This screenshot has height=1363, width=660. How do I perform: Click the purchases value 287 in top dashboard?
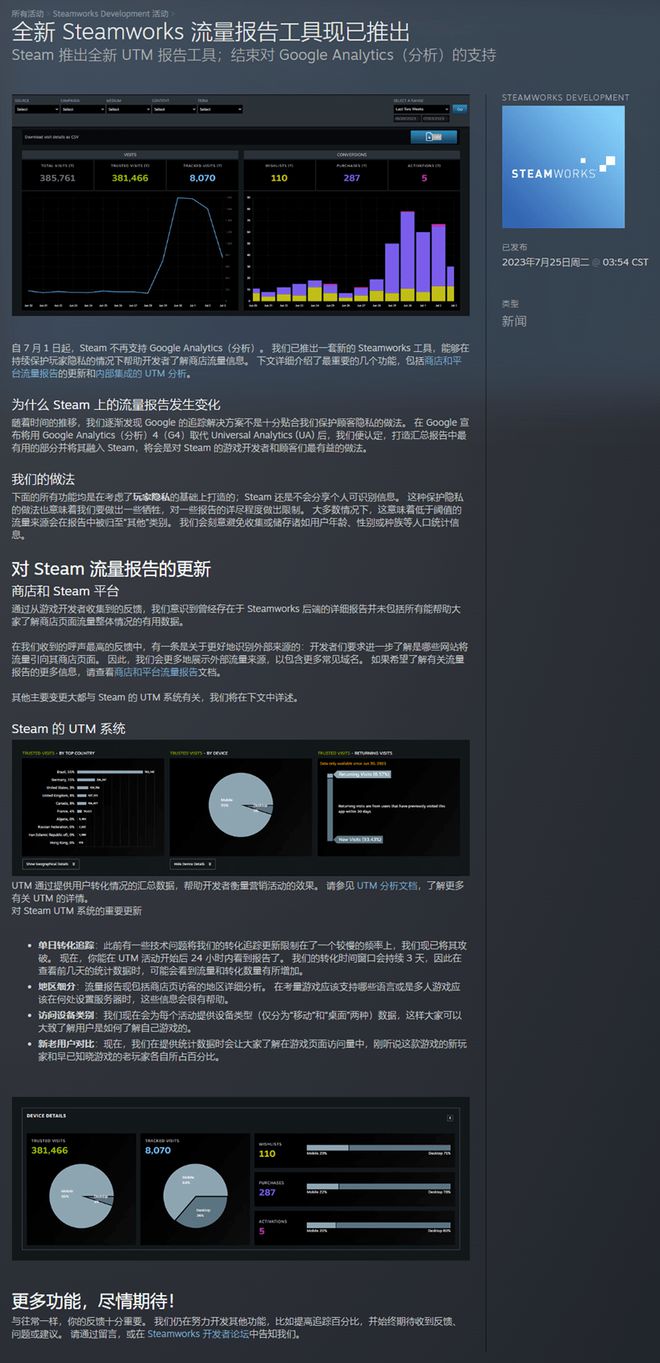351,178
